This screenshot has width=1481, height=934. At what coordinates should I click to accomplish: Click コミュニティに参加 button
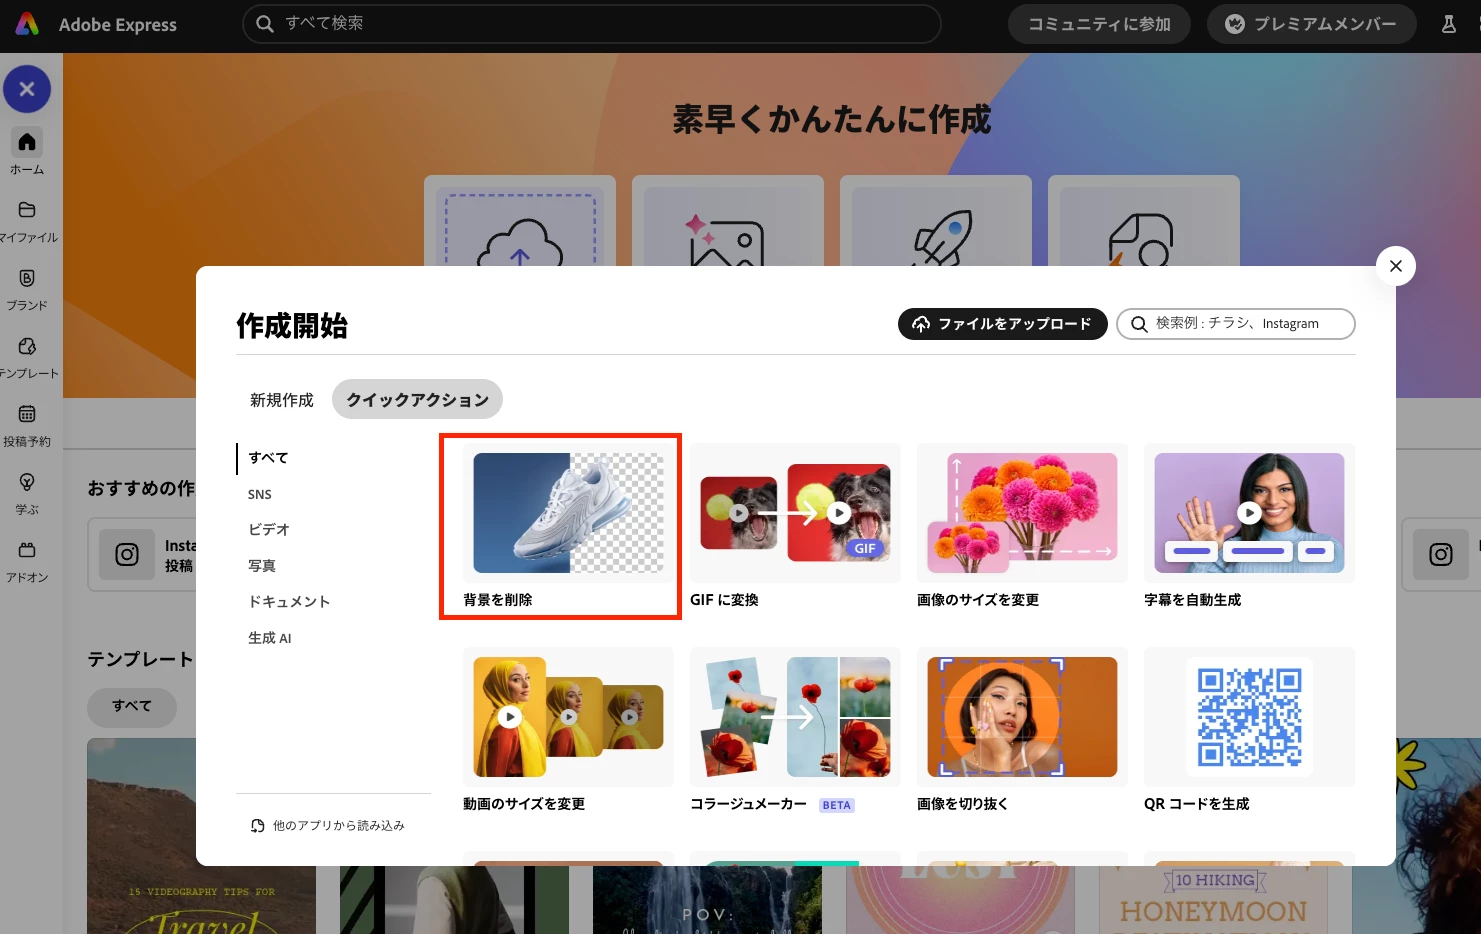[1099, 24]
